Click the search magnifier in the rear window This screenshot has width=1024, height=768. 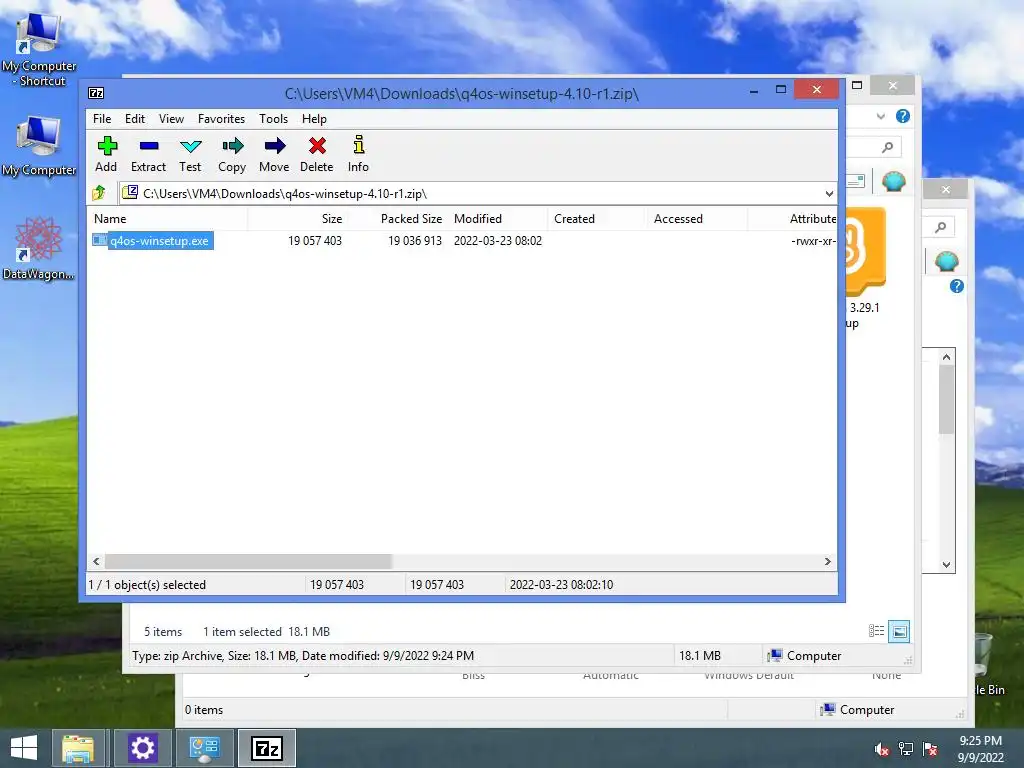click(x=940, y=227)
